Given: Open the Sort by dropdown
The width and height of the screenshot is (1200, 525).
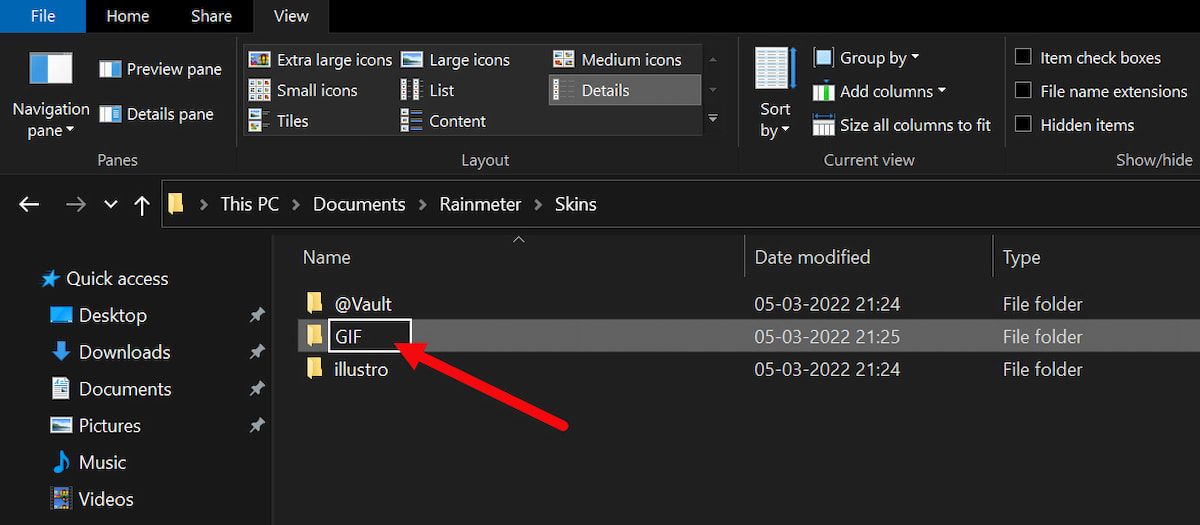Looking at the screenshot, I should coord(774,92).
